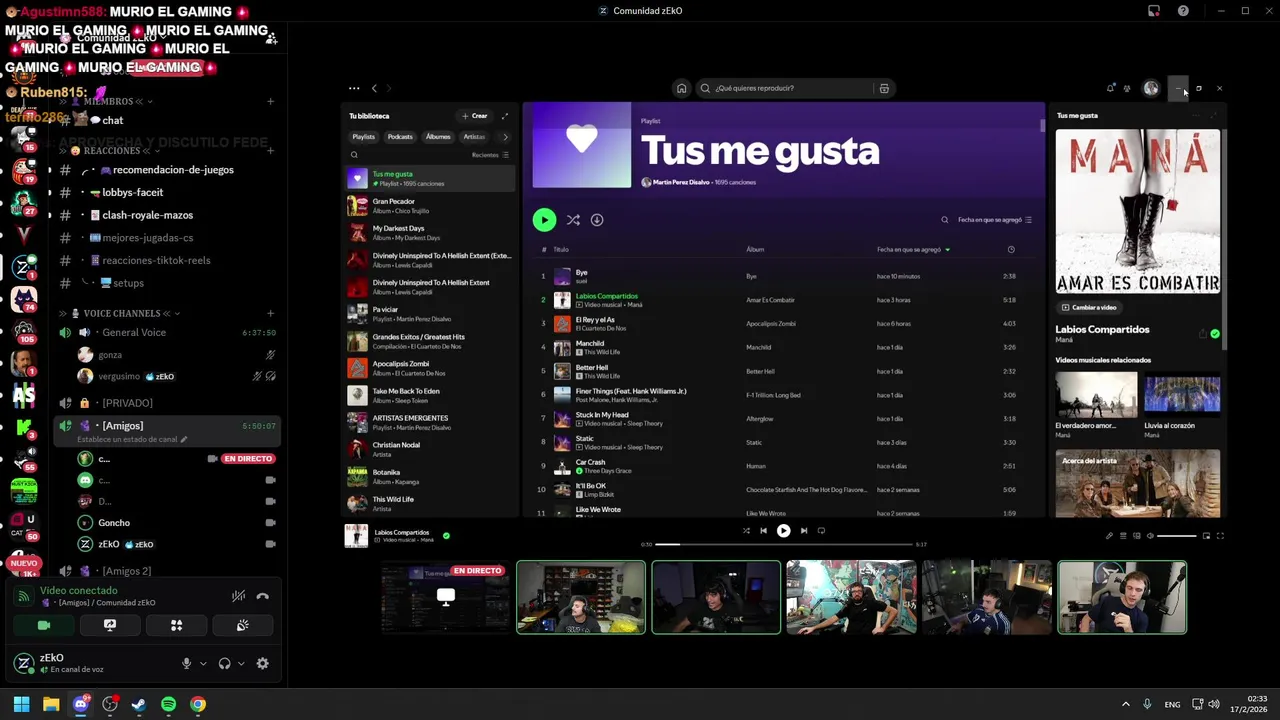Toggle repeat in bottom player bar

point(821,531)
